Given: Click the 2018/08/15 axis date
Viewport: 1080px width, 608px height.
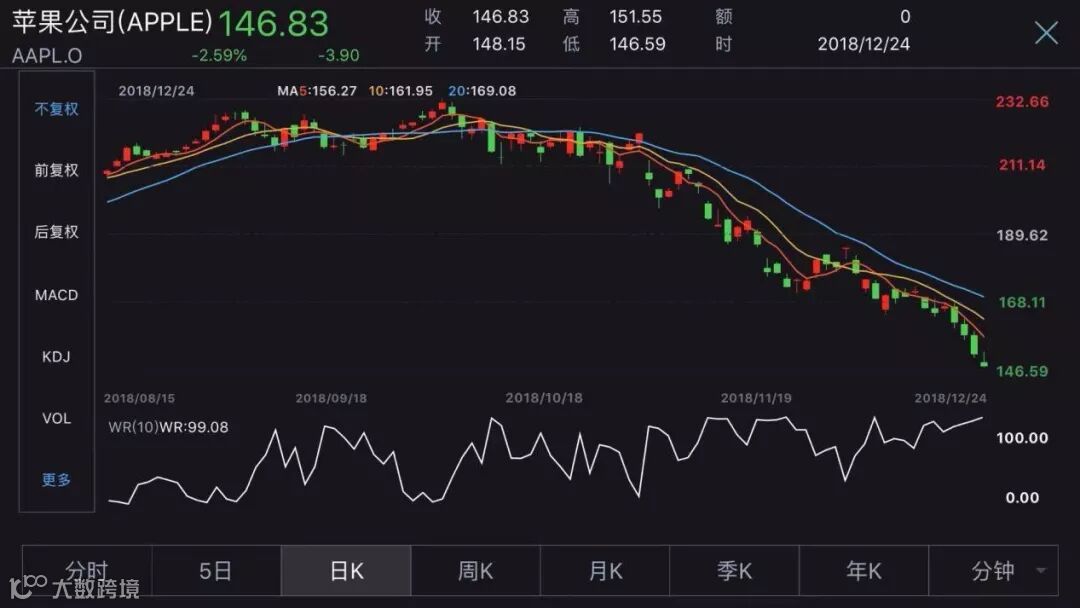Looking at the screenshot, I should pos(139,398).
